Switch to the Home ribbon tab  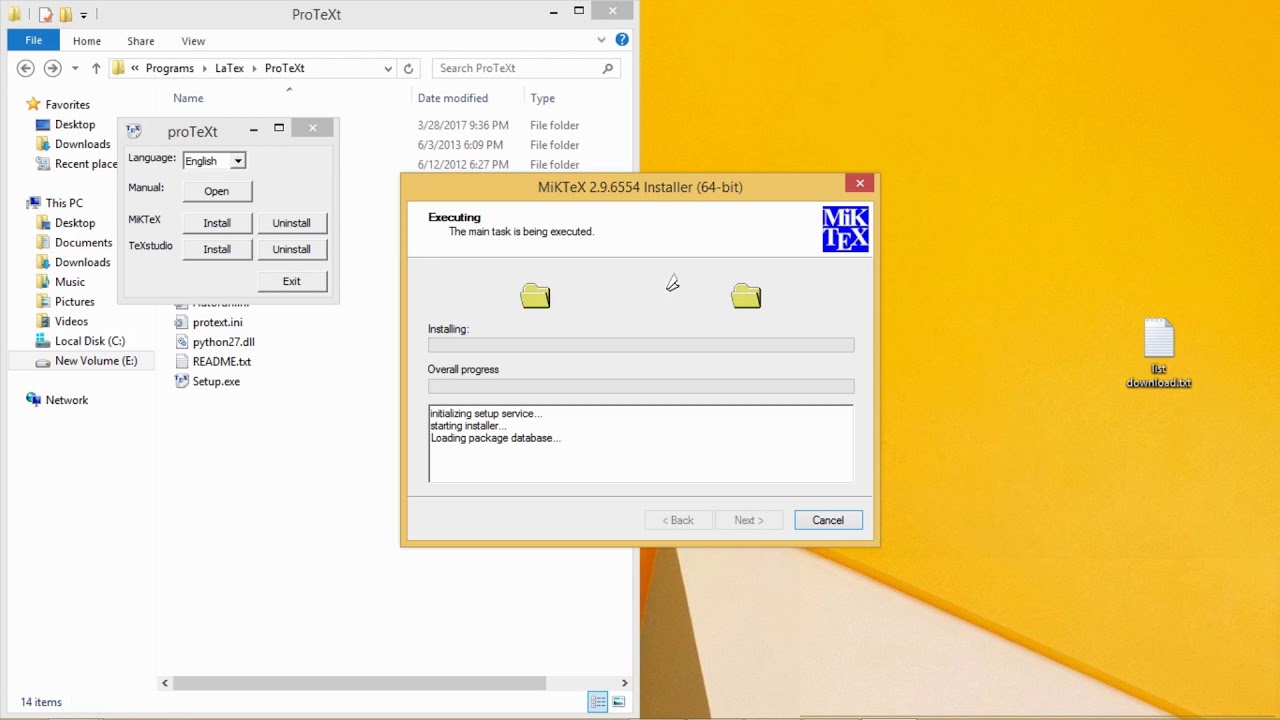87,41
